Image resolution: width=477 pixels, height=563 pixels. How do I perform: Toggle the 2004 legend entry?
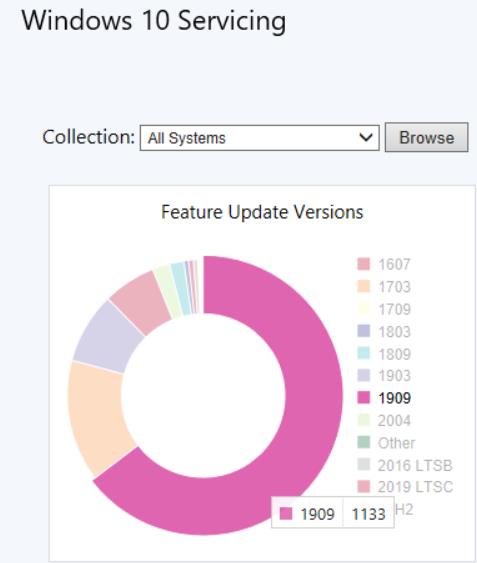coord(384,420)
